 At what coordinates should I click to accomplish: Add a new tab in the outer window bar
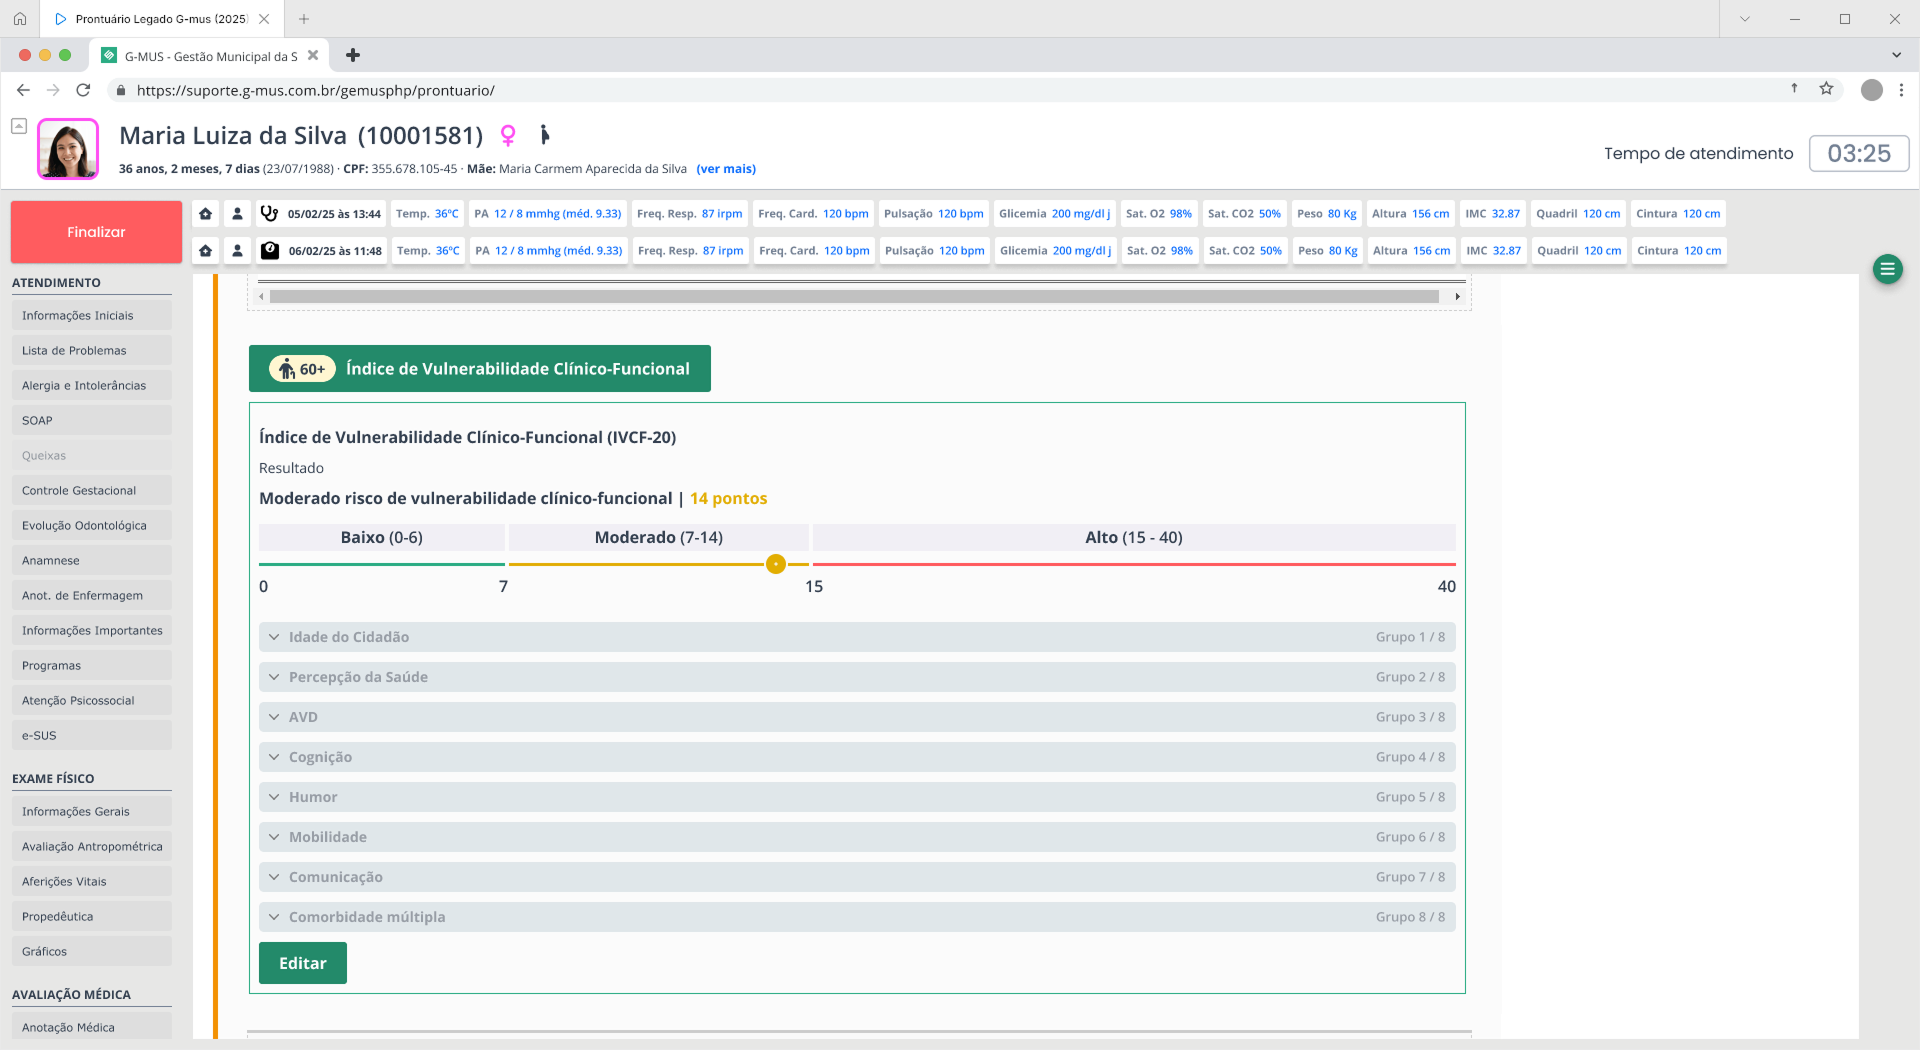304,18
